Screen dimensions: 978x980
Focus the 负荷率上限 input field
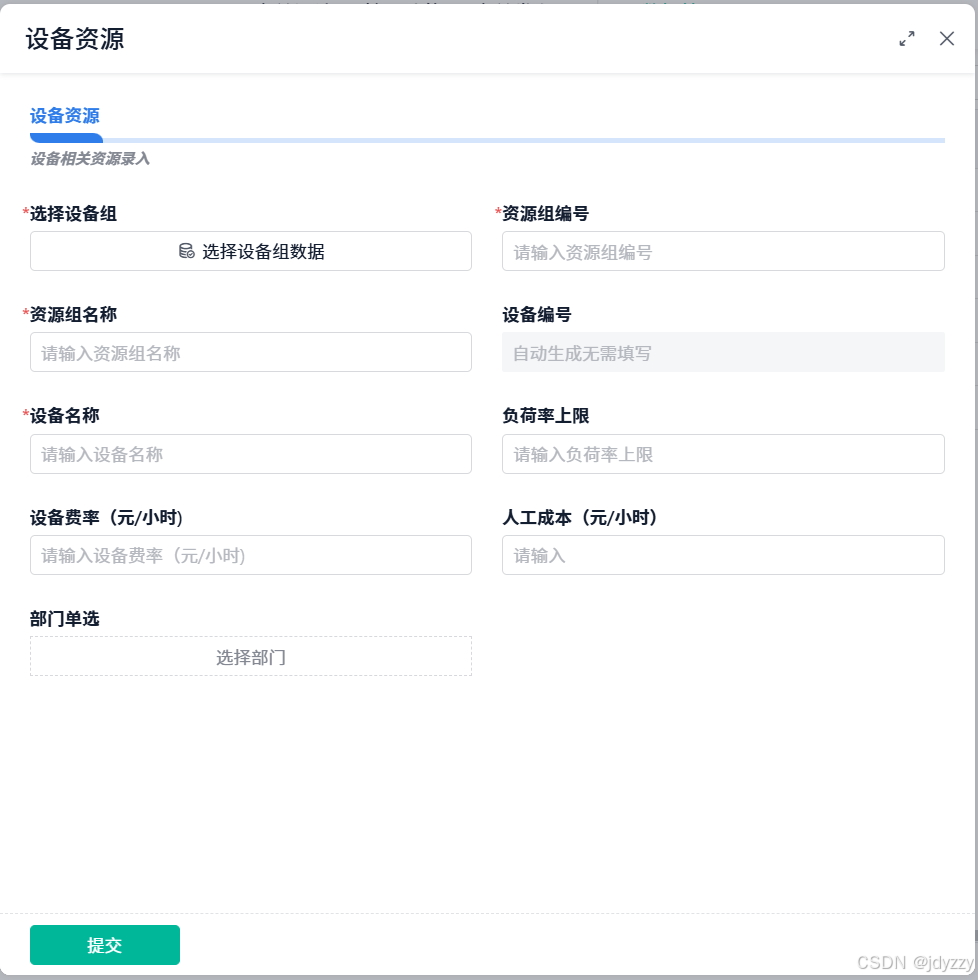click(x=722, y=454)
